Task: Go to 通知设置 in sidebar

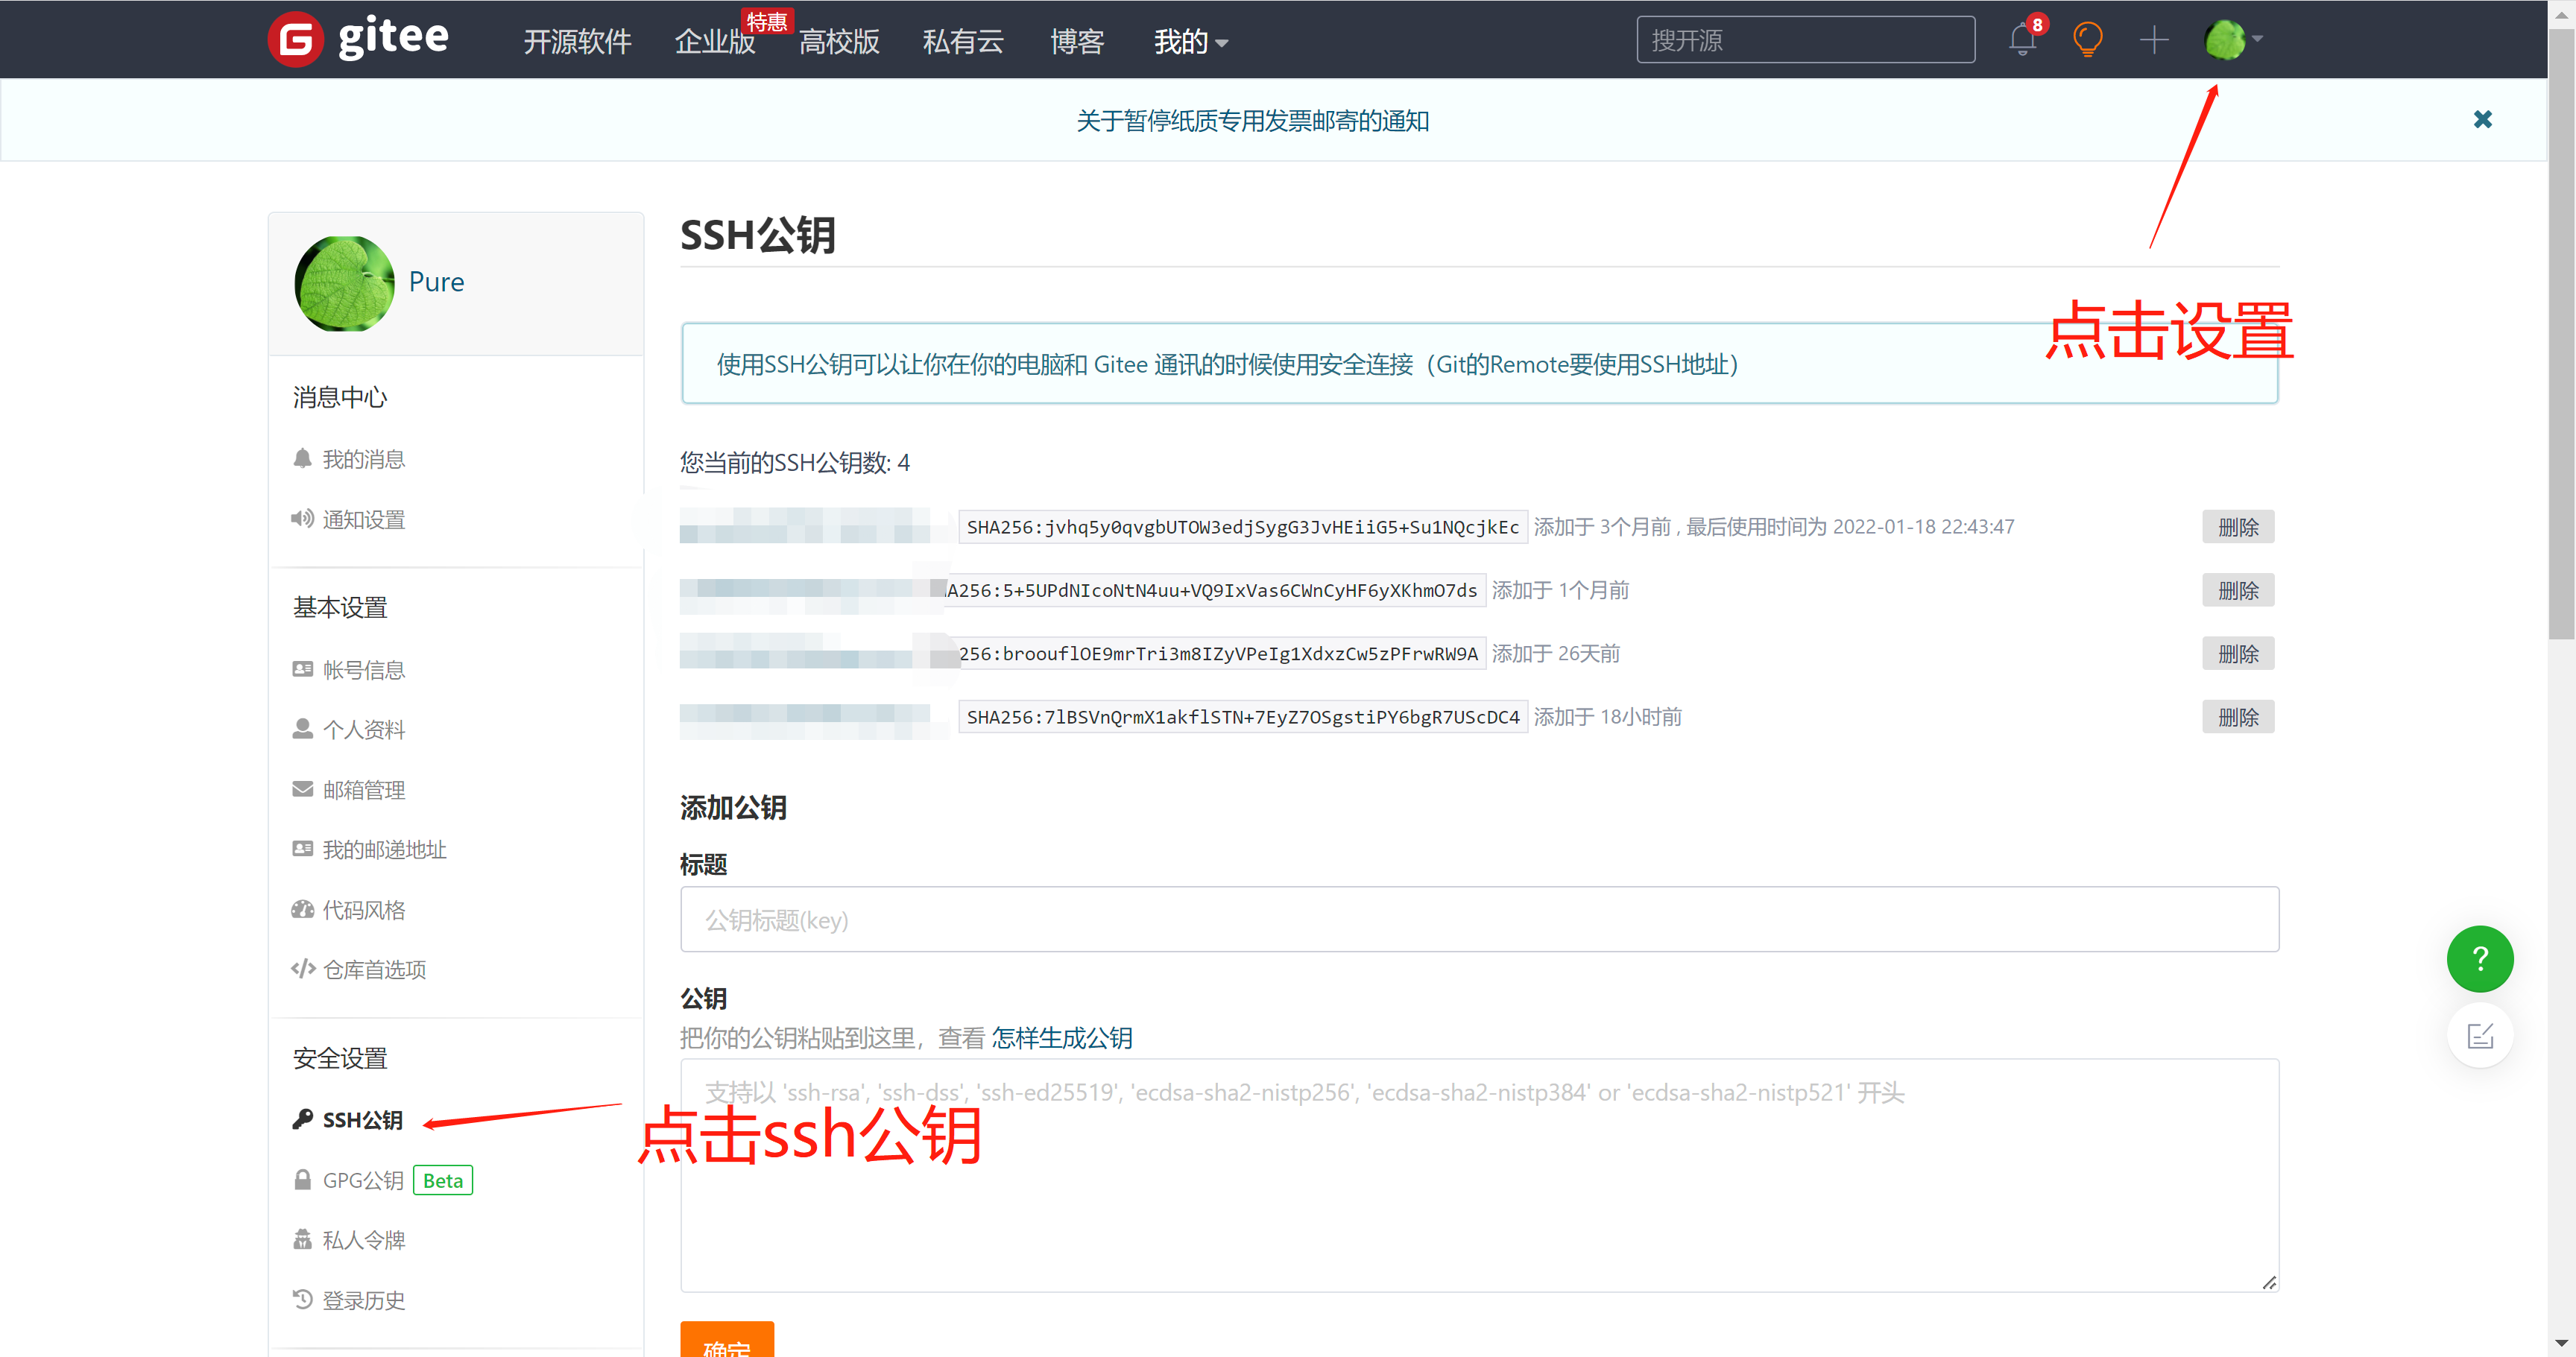Action: (363, 519)
